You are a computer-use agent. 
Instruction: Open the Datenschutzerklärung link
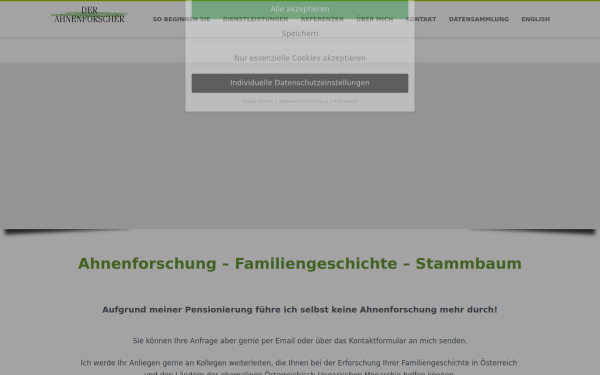pyautogui.click(x=303, y=101)
